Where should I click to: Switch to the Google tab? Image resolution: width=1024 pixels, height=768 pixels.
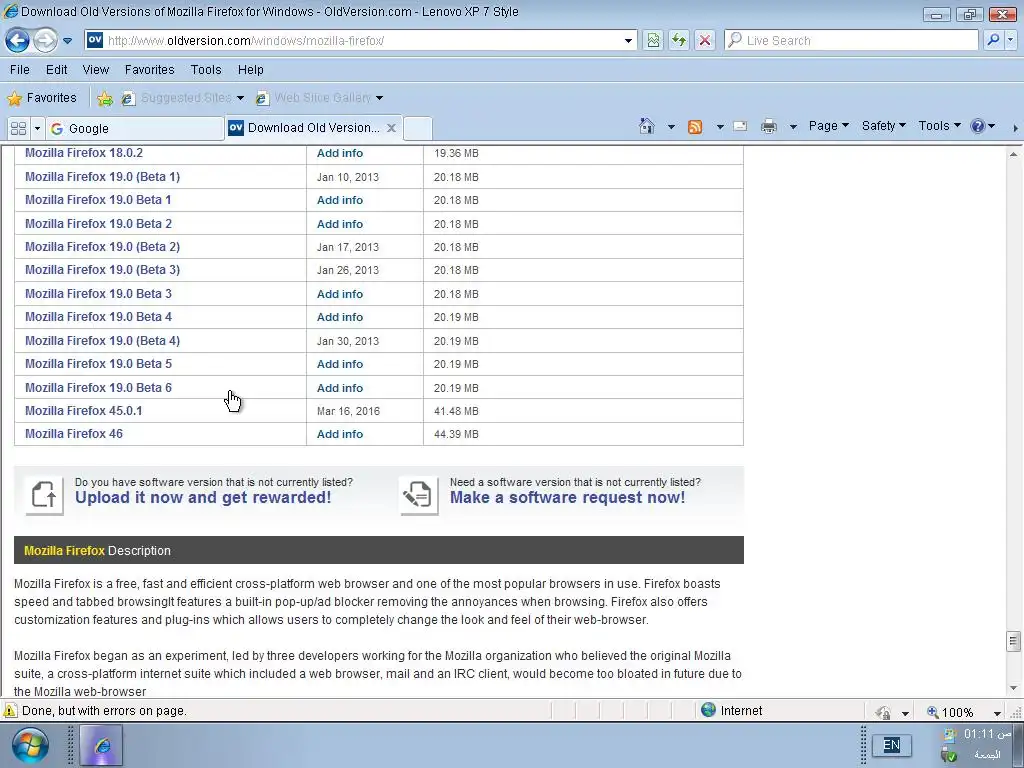[x=135, y=129]
